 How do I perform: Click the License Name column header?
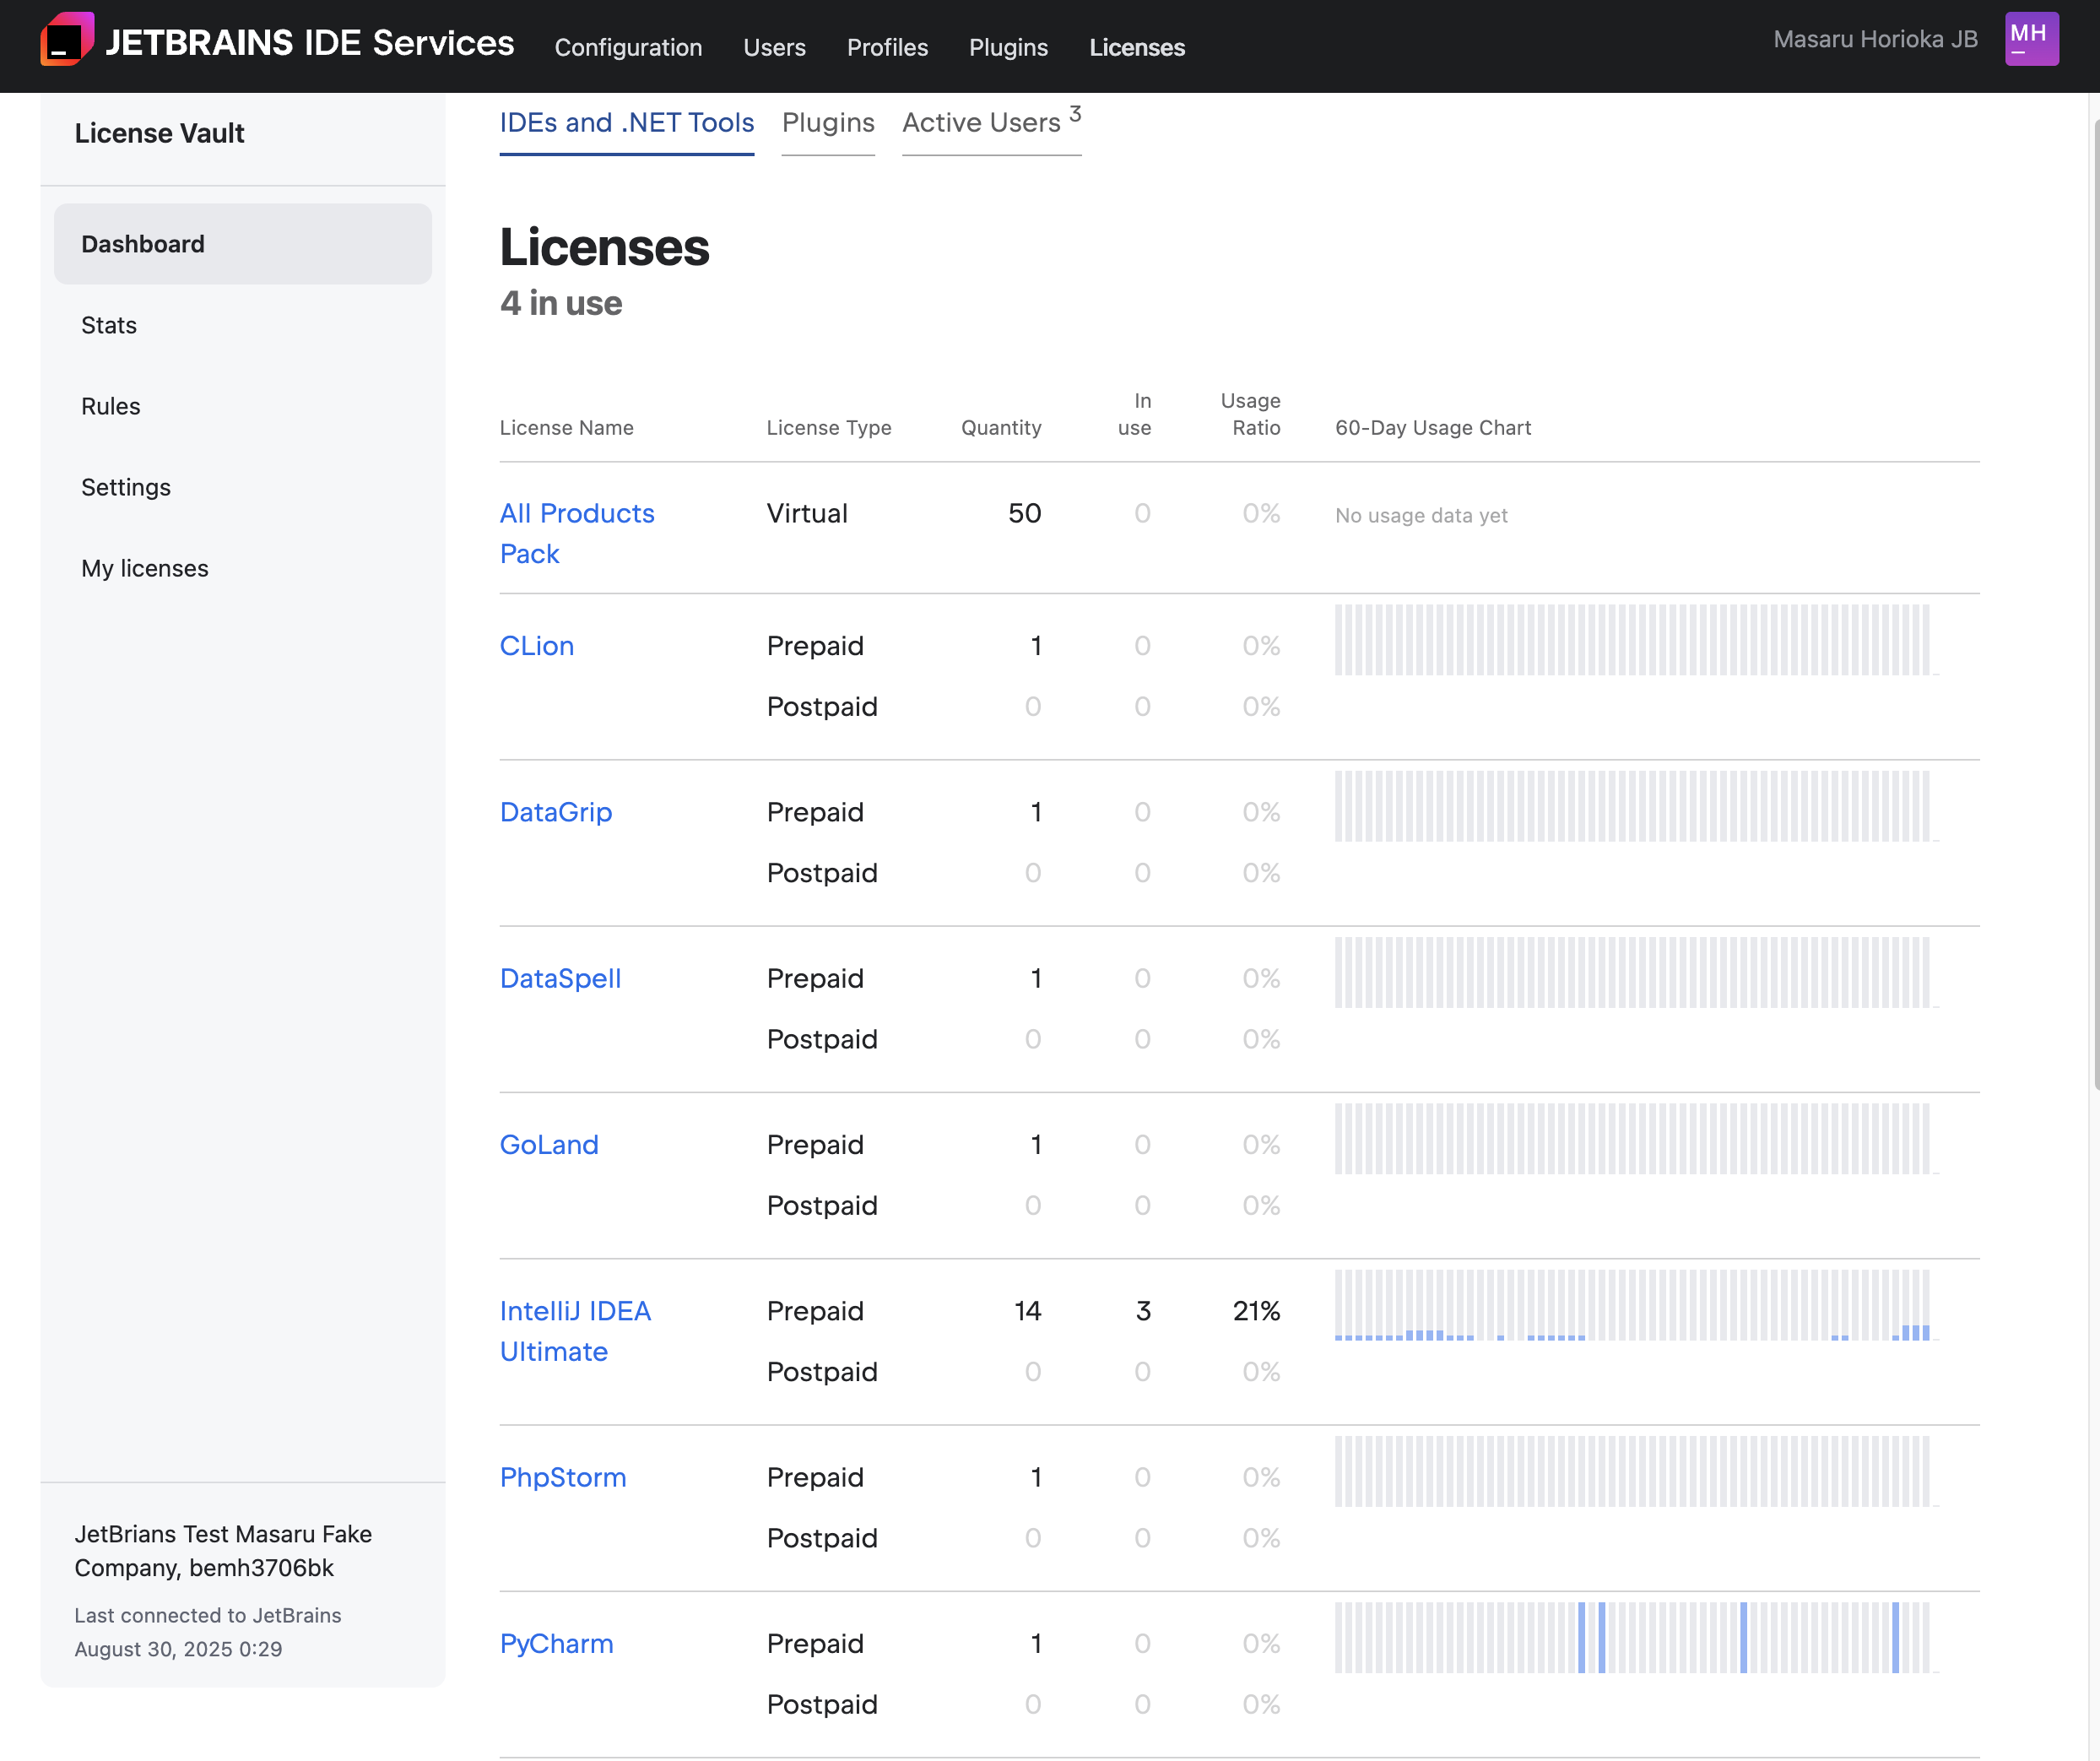pos(566,428)
